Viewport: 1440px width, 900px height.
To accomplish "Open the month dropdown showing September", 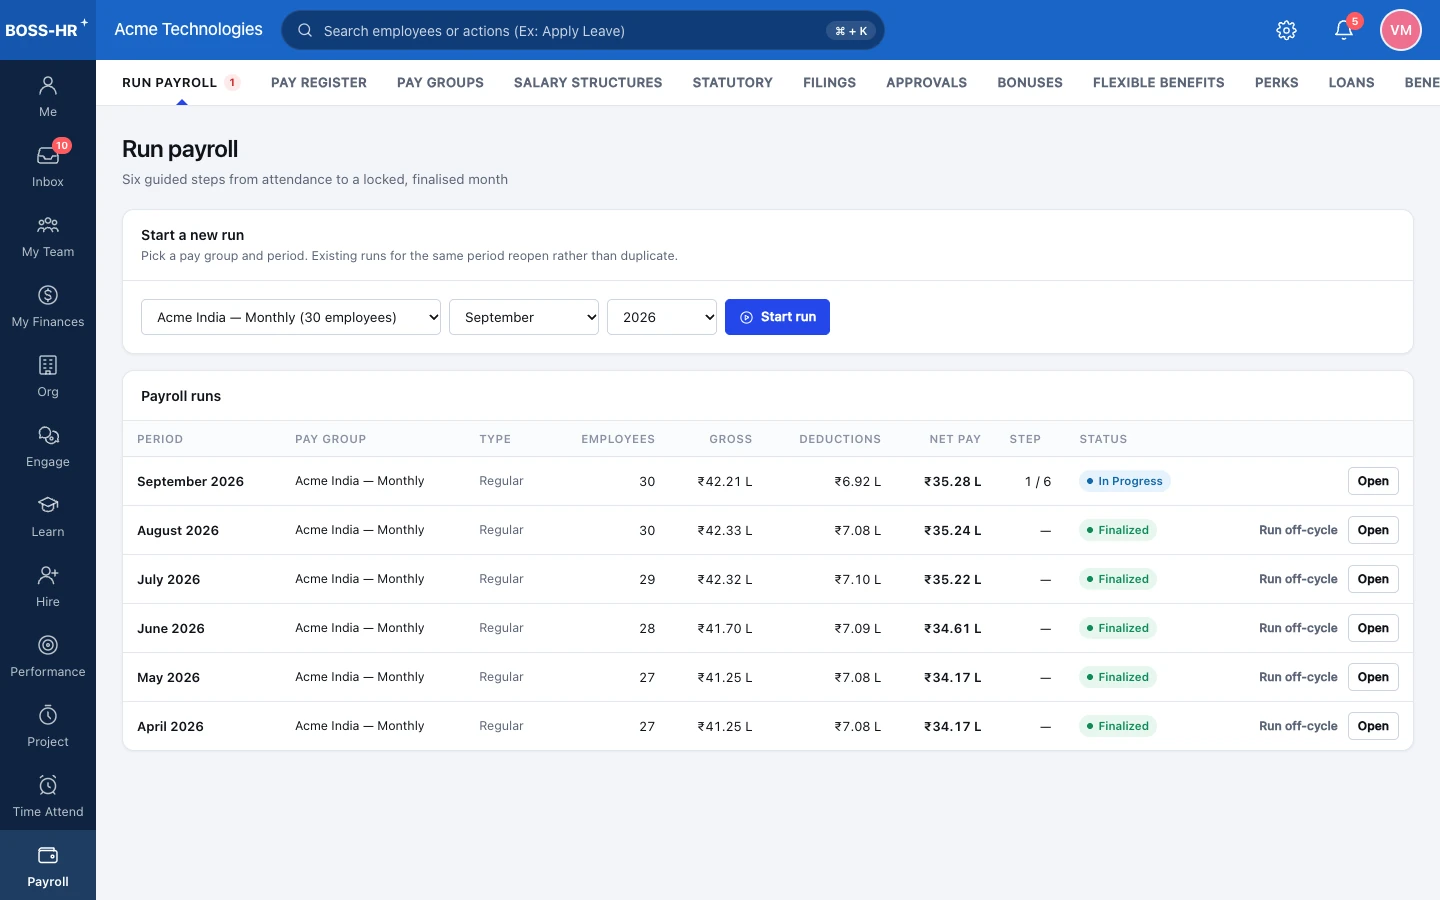I will click(524, 317).
